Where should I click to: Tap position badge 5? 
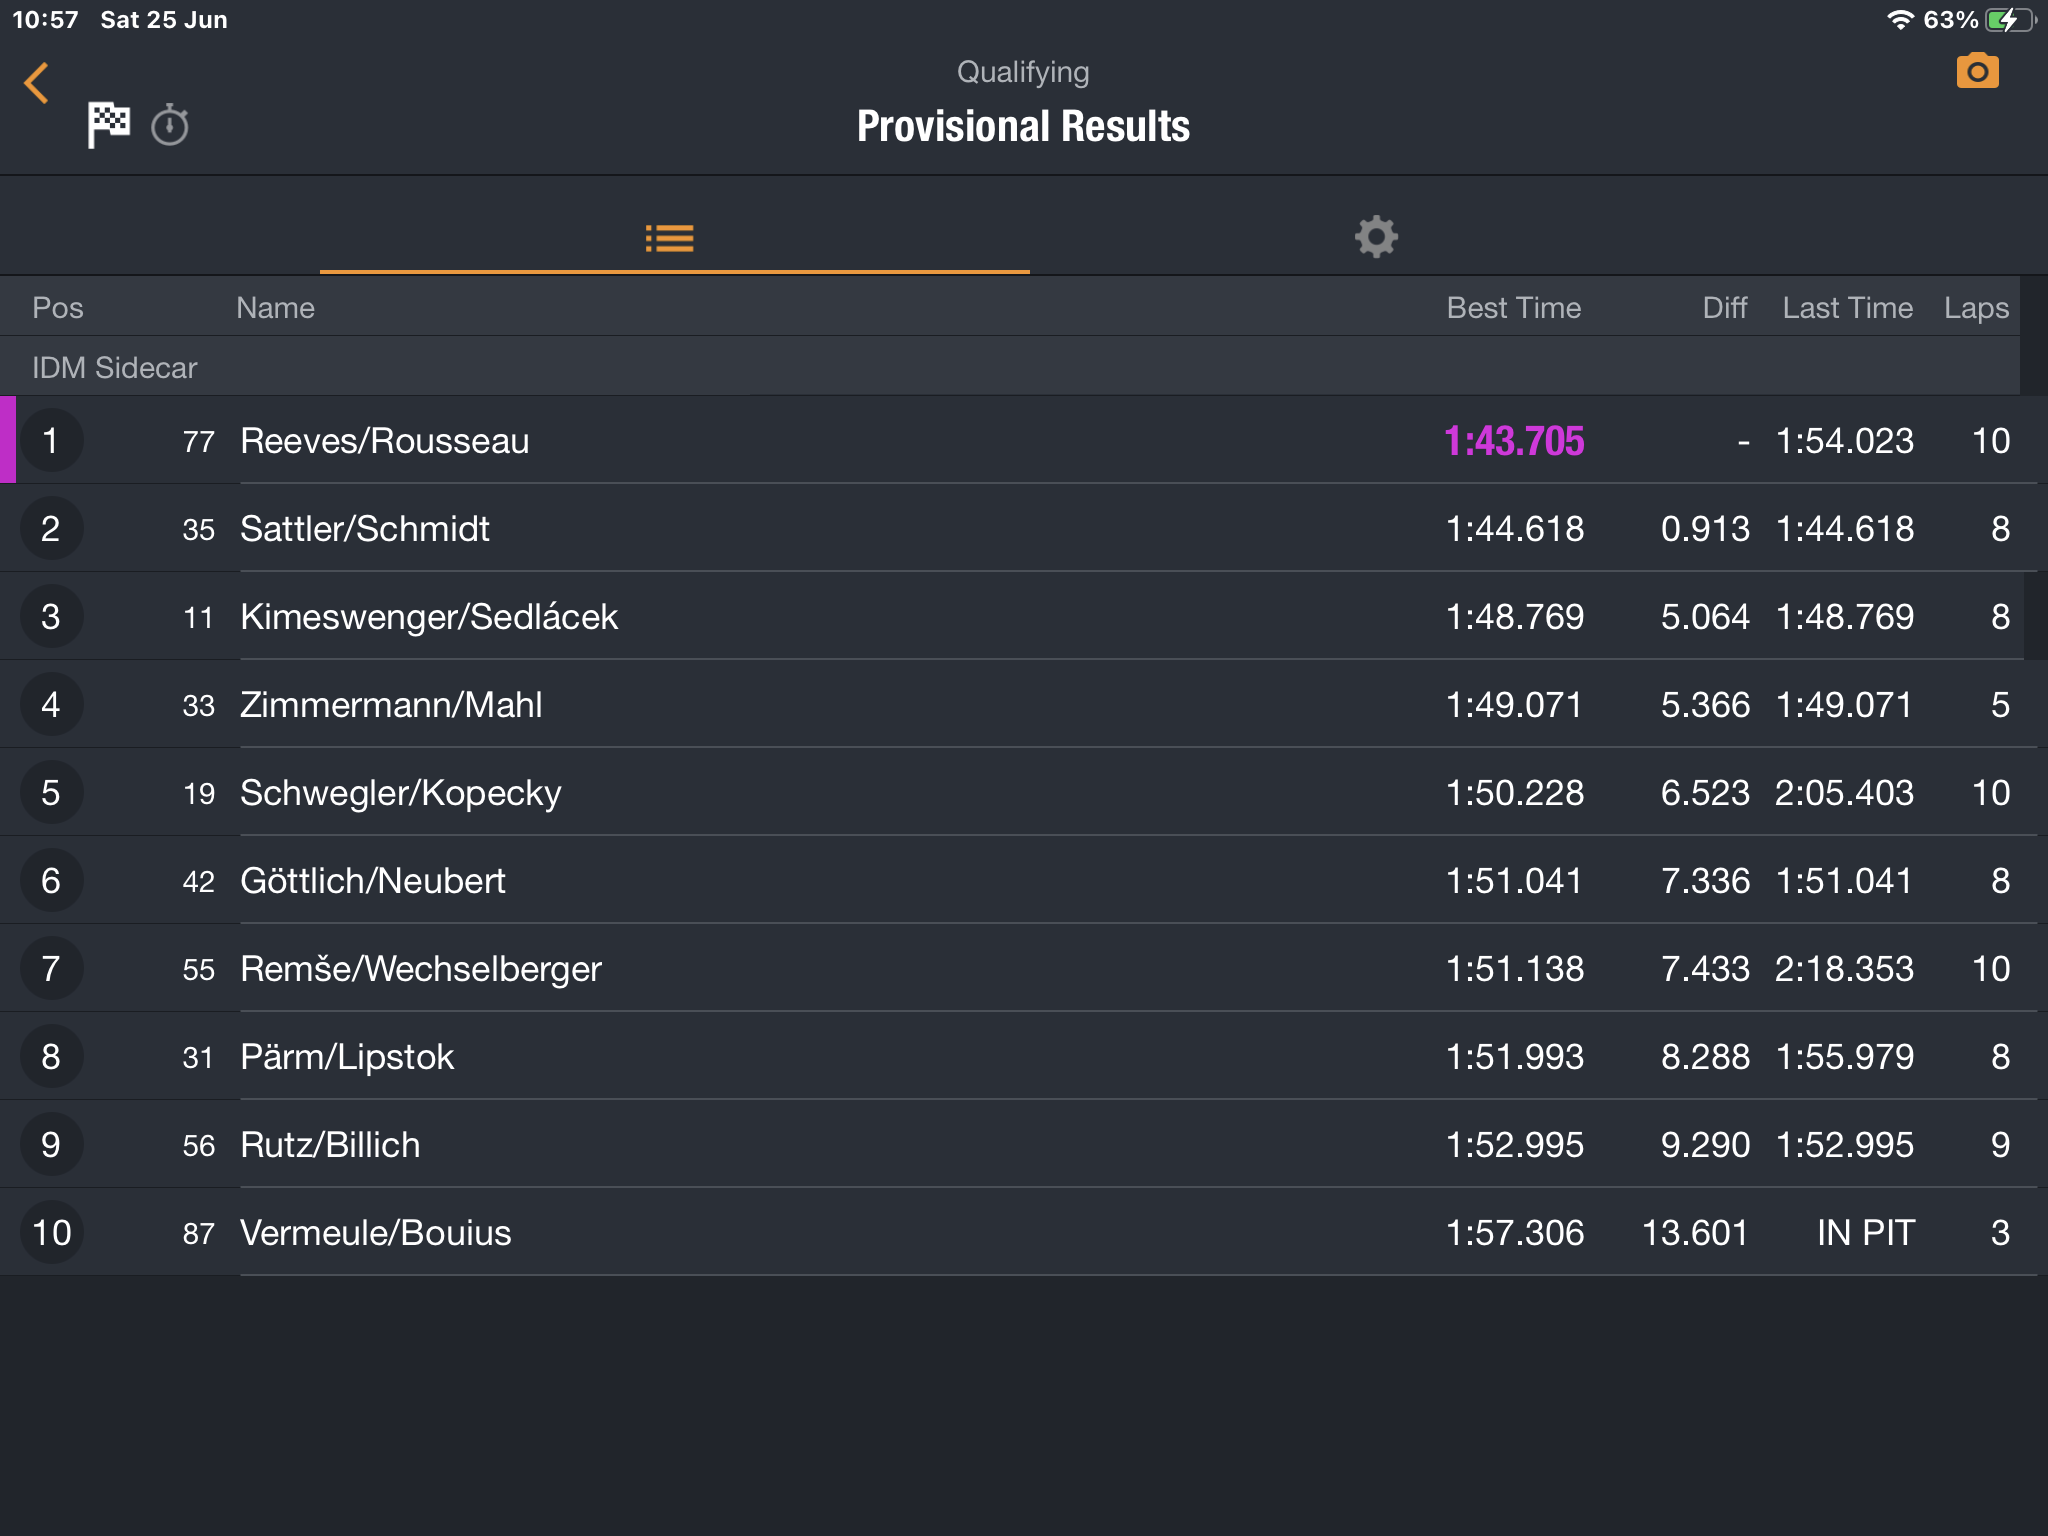coord(51,793)
